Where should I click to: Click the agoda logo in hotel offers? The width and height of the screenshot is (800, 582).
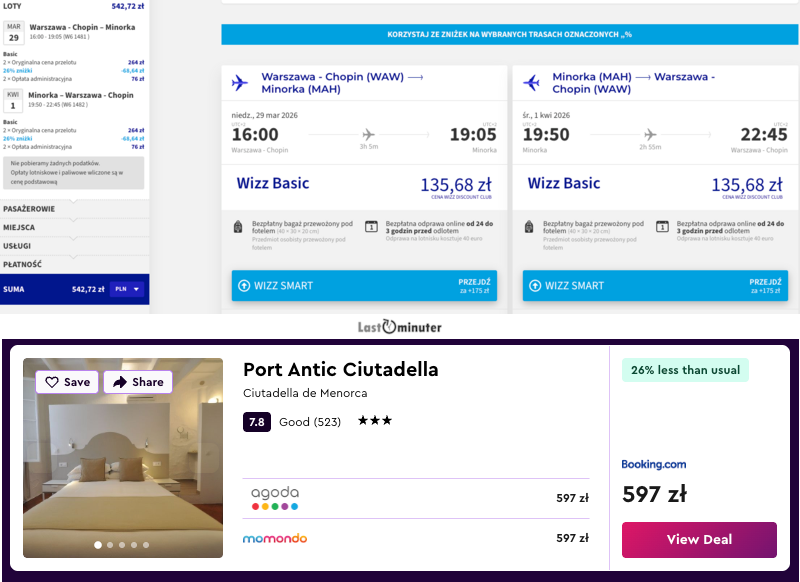[x=275, y=498]
